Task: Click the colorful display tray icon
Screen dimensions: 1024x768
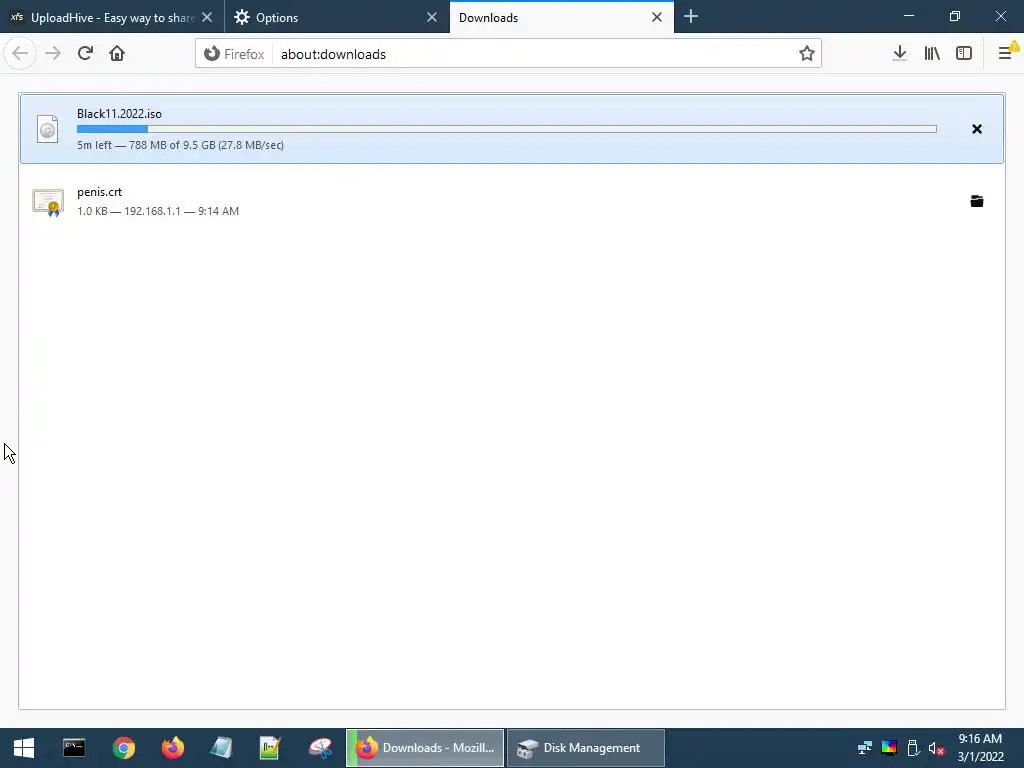Action: (889, 748)
